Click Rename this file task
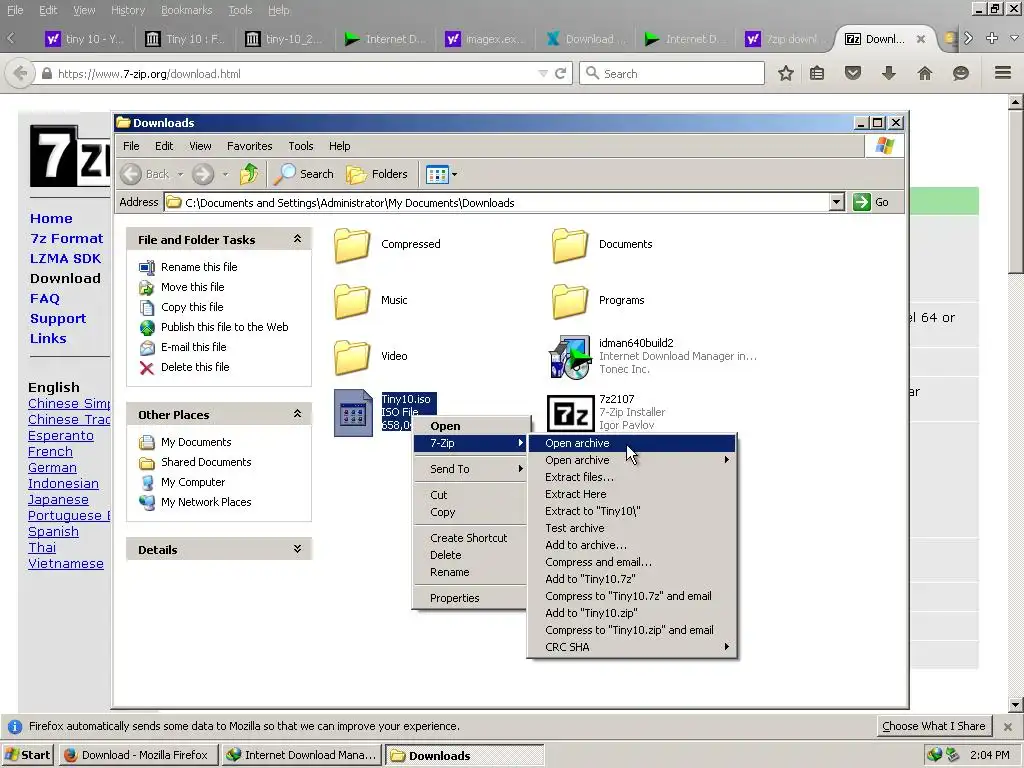Screen dimensions: 1024x768 (199, 267)
